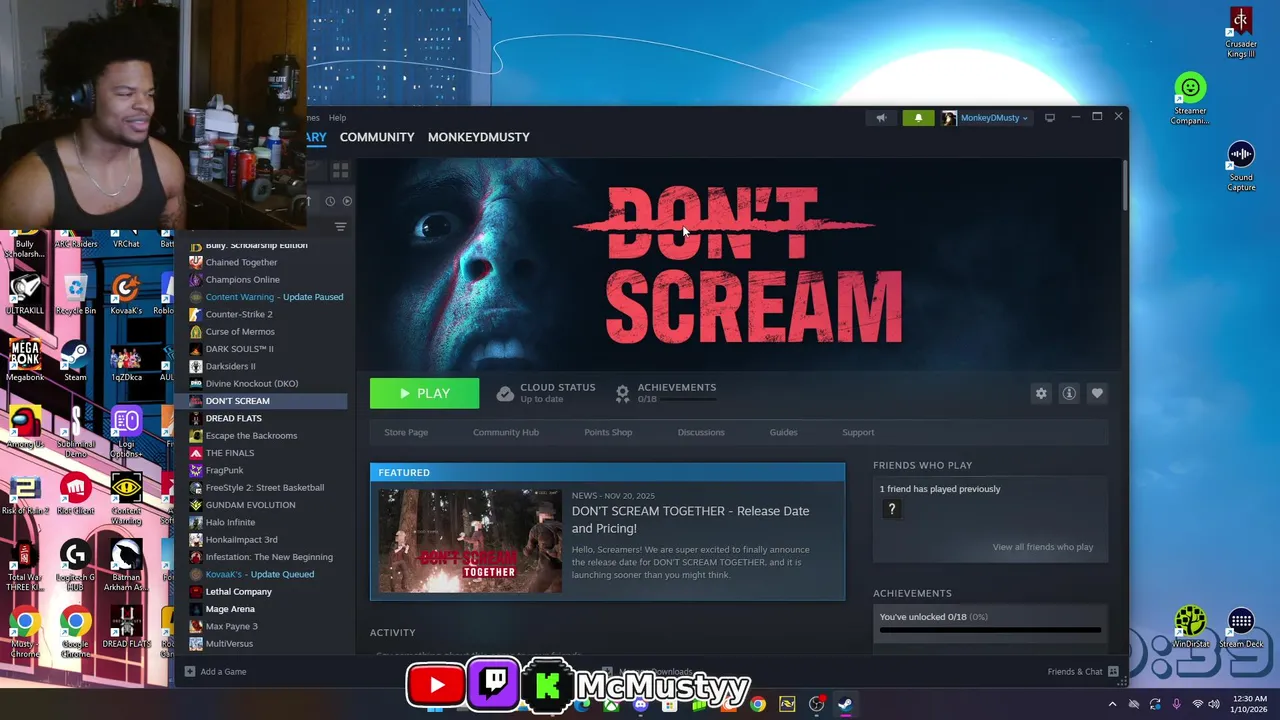1280x720 pixels.
Task: Open the COMMUNITY tab
Action: pos(377,137)
